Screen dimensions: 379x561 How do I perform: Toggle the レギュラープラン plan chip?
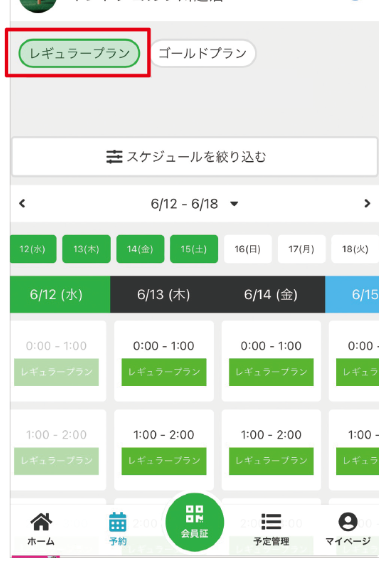[79, 53]
